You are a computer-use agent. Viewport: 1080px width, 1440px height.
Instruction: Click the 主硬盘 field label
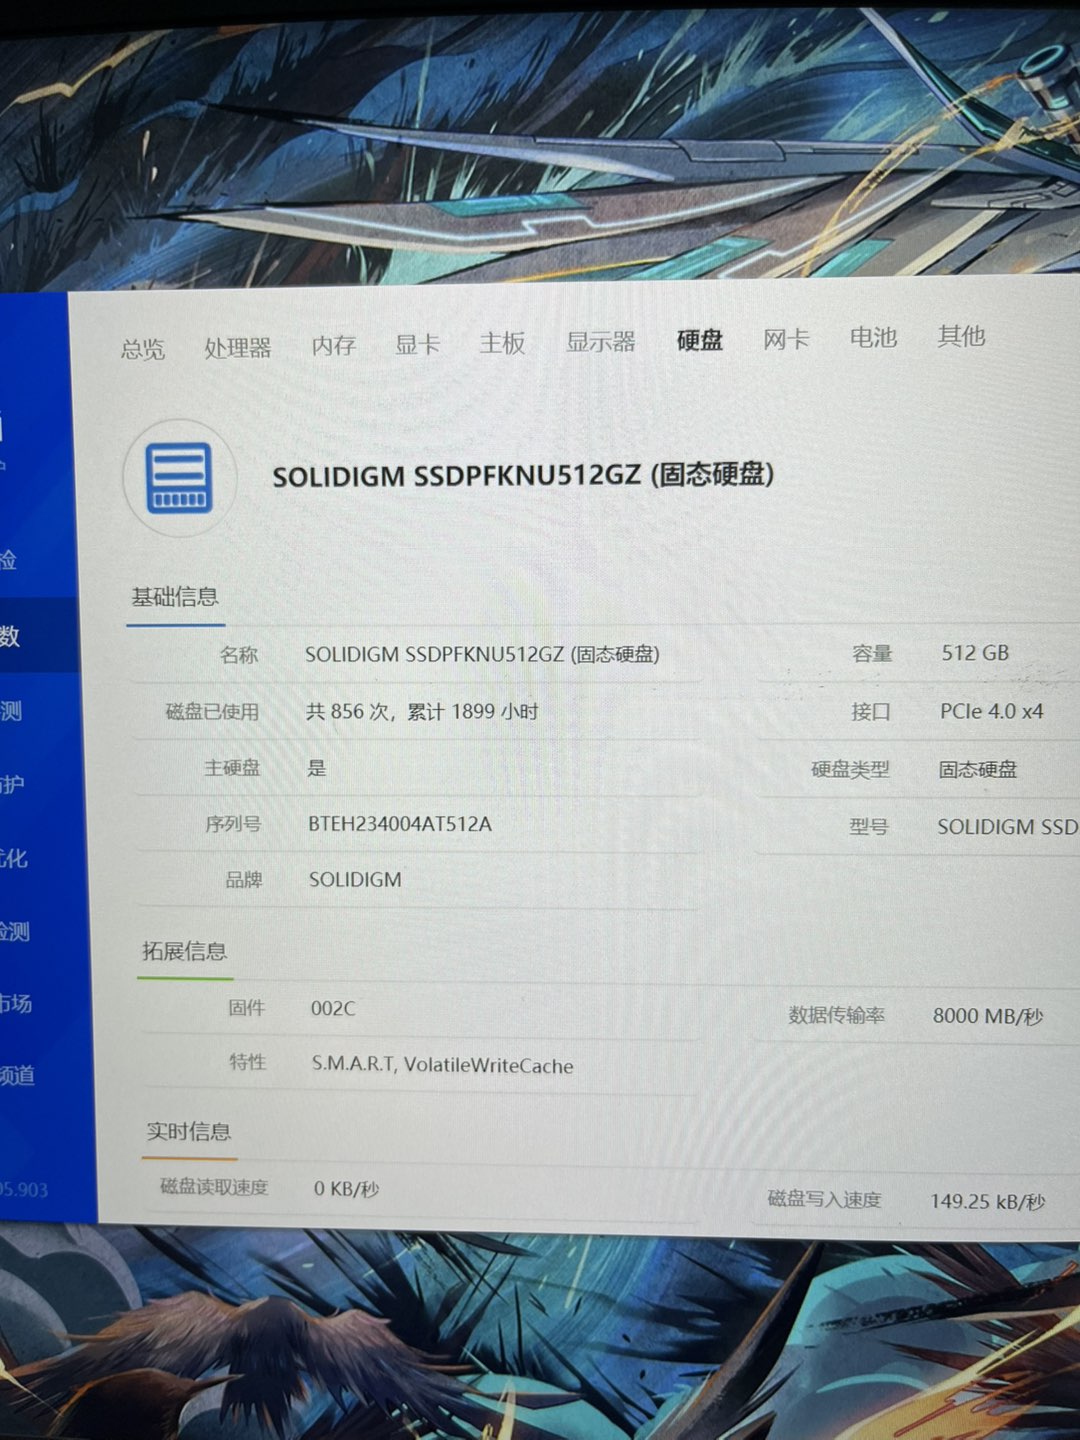click(232, 768)
